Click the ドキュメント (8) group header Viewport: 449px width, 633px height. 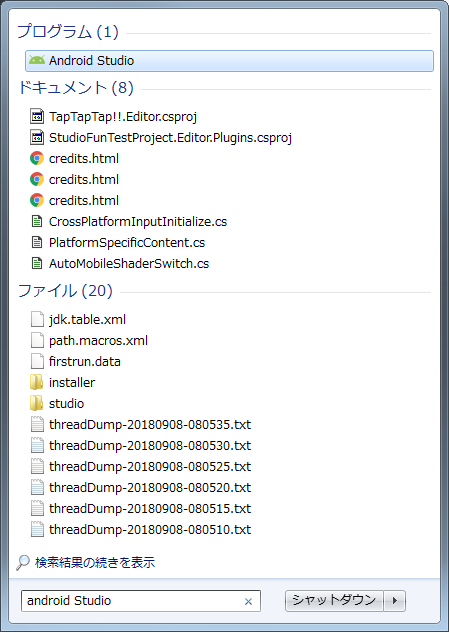pyautogui.click(x=75, y=87)
